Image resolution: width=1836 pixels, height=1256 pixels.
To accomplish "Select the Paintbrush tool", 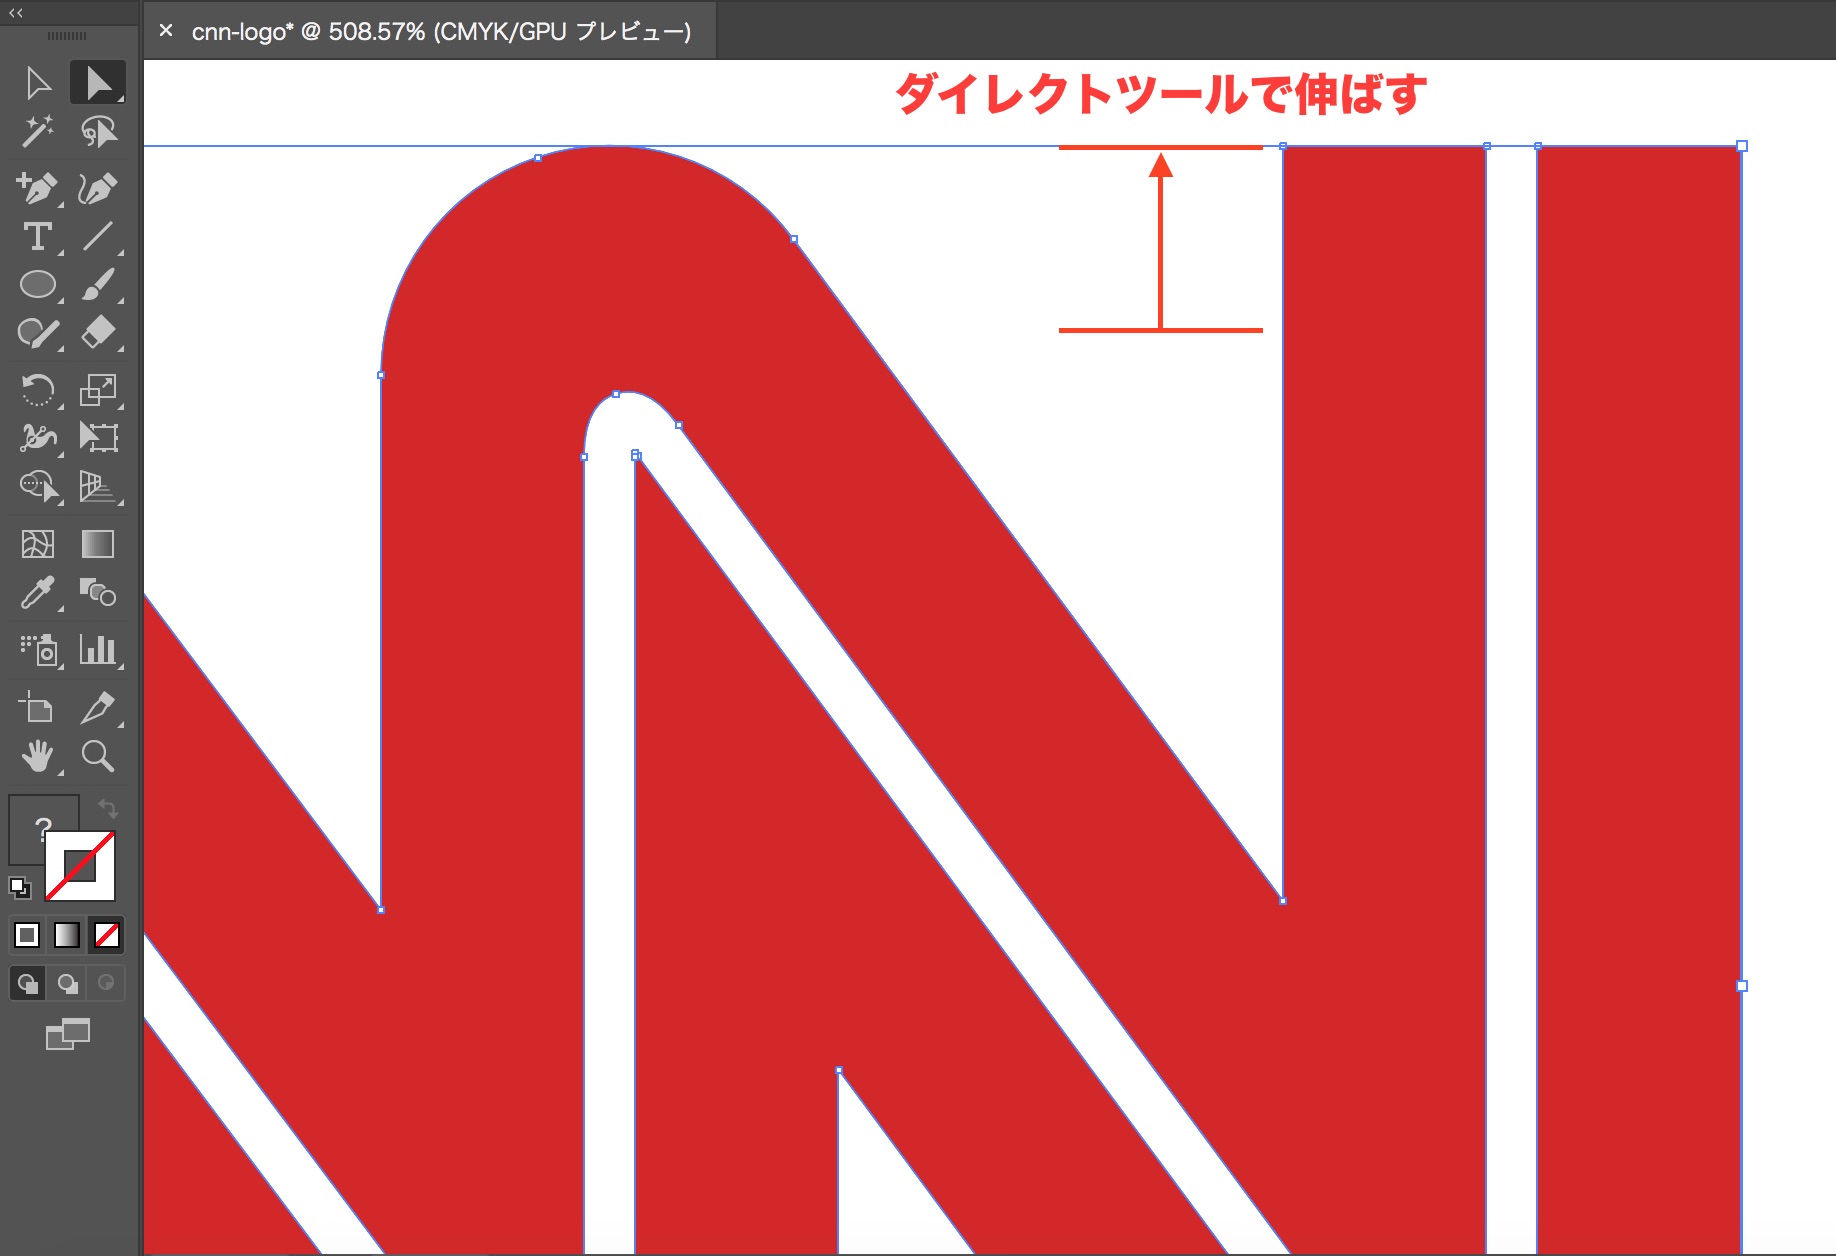I will 98,285.
